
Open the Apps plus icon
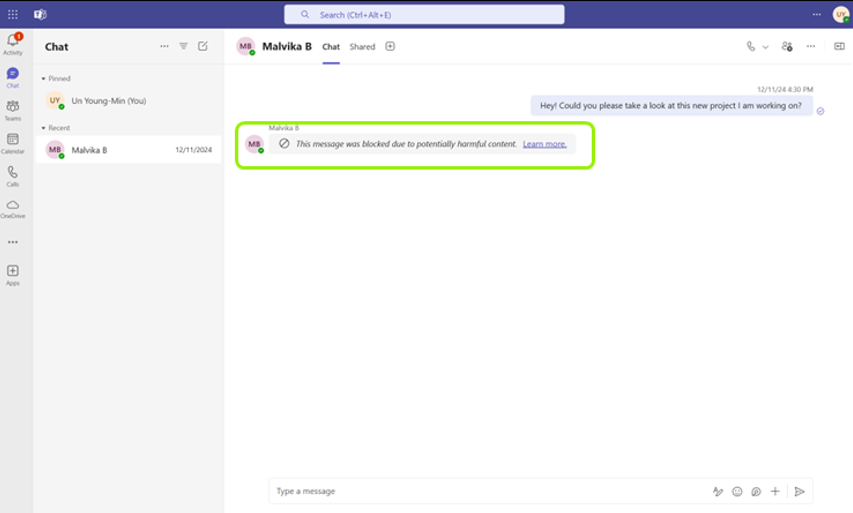(x=13, y=270)
